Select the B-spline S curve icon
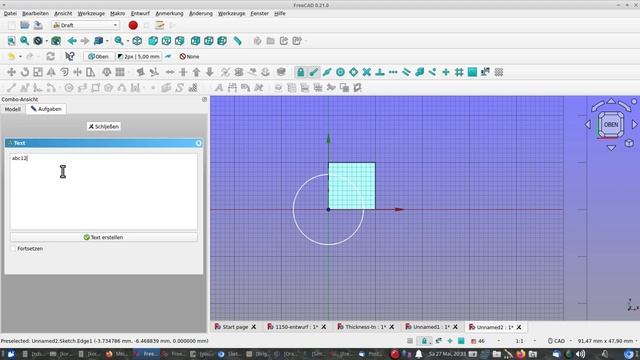 [180, 88]
